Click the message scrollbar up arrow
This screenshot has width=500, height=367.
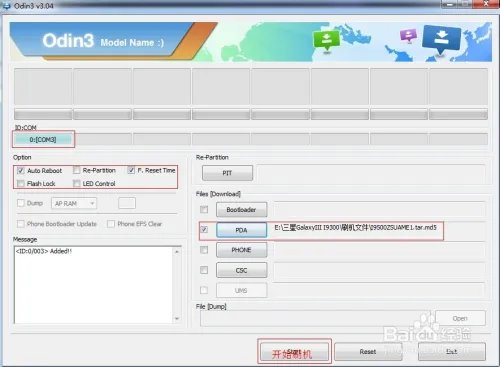pos(177,252)
